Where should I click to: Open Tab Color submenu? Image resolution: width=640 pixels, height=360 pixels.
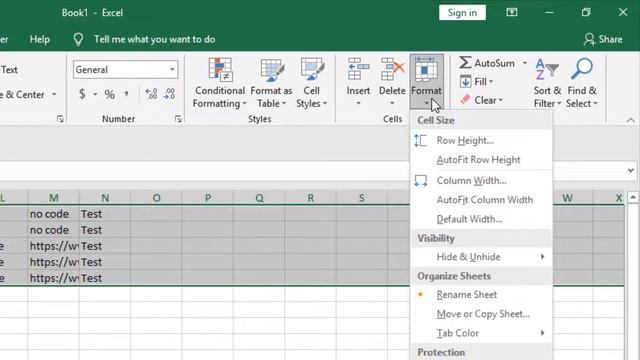(481, 333)
